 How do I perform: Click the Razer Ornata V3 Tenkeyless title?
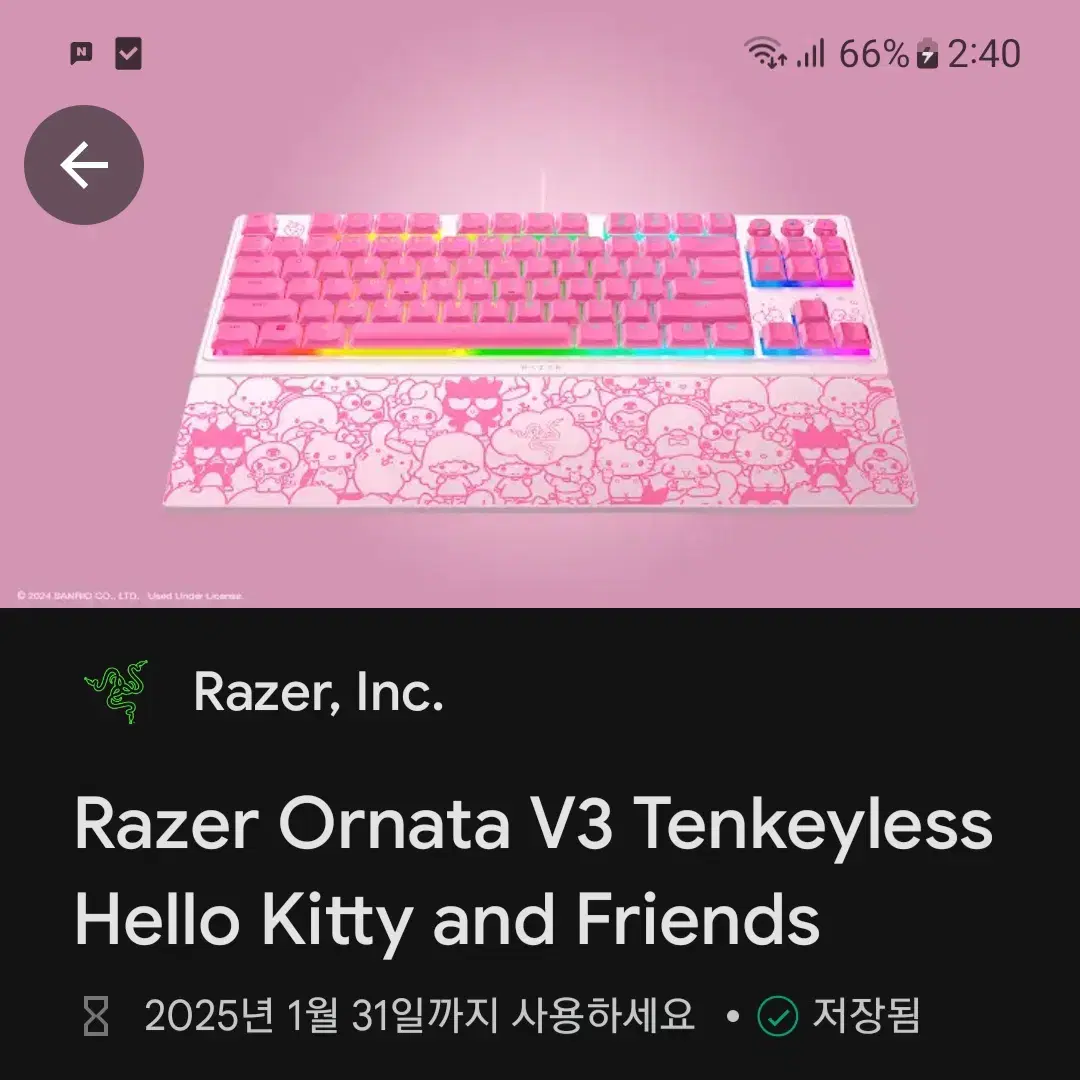[533, 825]
